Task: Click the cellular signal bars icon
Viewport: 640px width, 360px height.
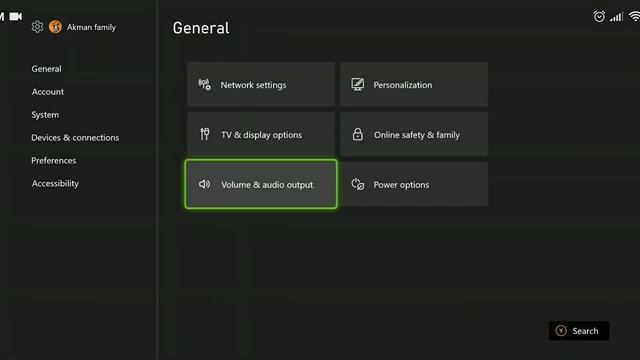Action: pos(616,17)
